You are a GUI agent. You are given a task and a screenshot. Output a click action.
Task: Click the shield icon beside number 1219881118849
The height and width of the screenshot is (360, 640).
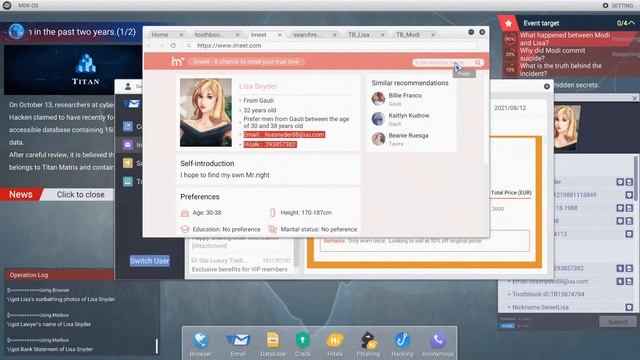629,195
